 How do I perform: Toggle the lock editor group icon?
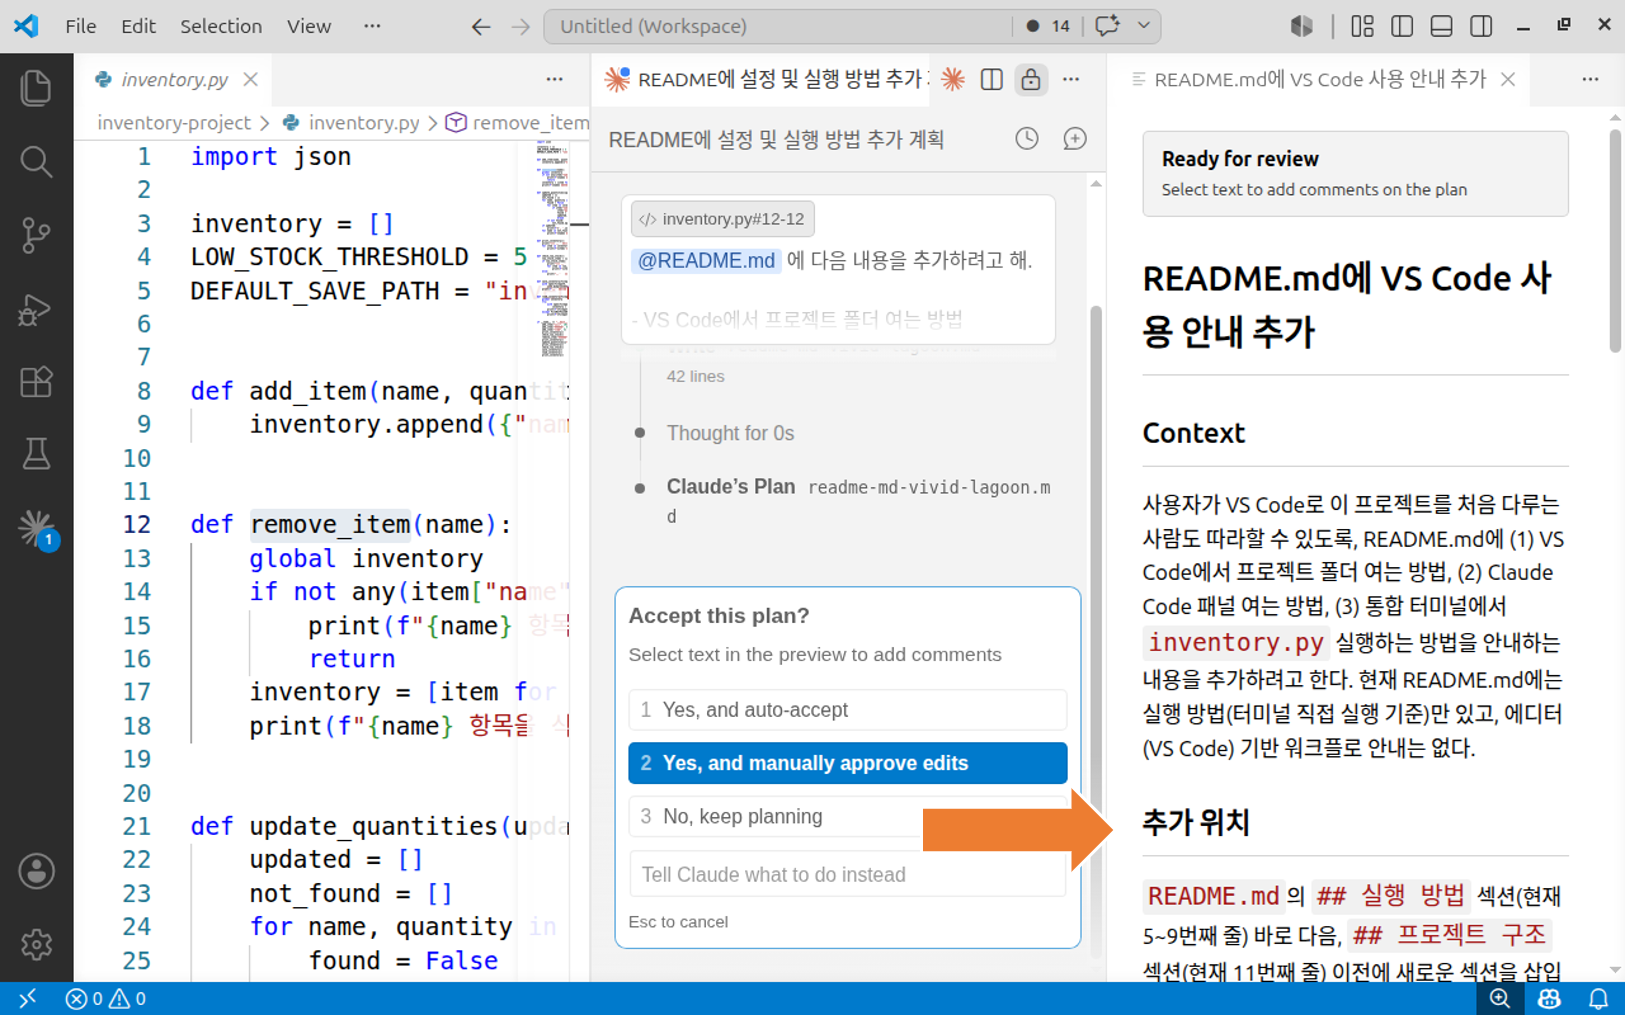[1031, 79]
